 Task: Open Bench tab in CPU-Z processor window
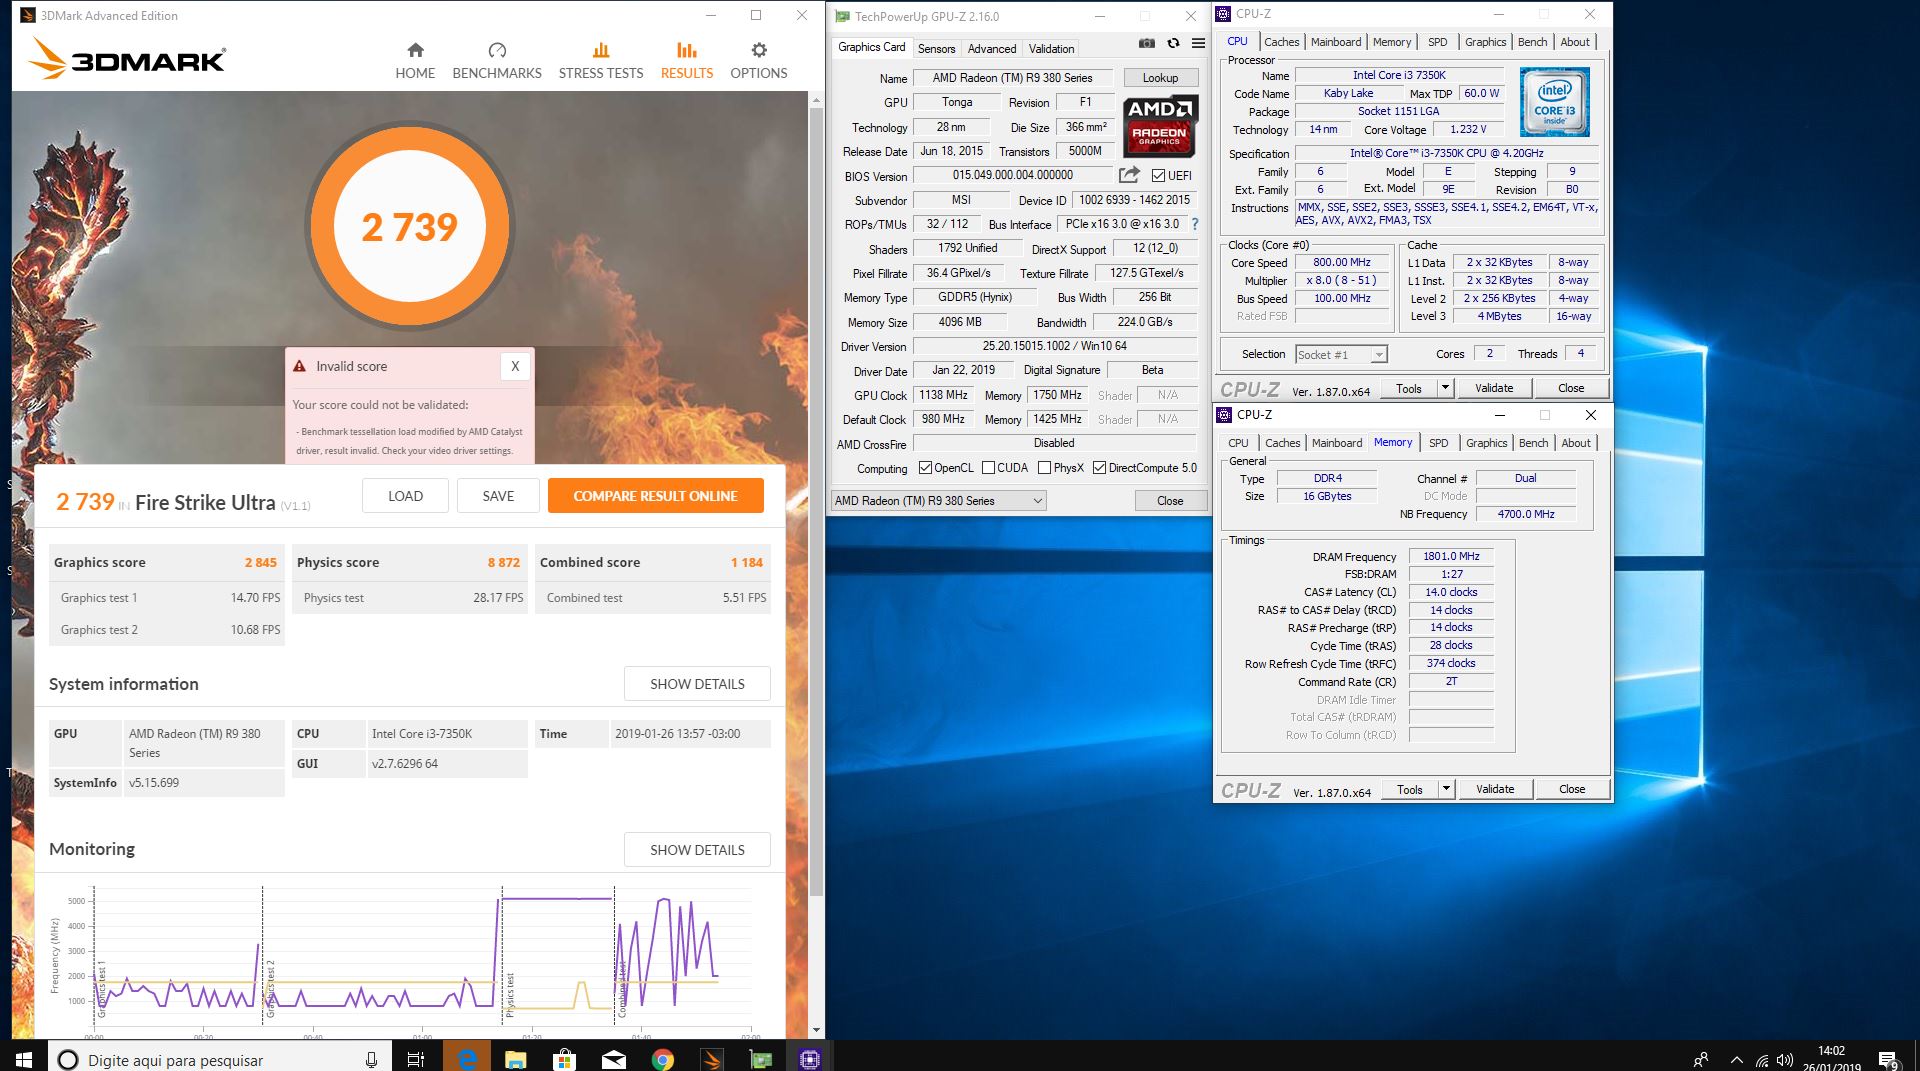(x=1532, y=42)
